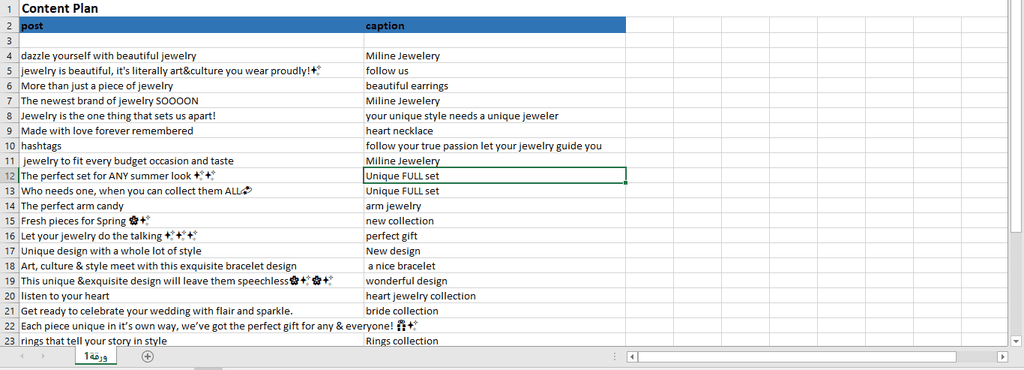Viewport: 1024px width, 370px height.
Task: Select 'Miline Jewelery' caption in row 4
Action: [494, 56]
